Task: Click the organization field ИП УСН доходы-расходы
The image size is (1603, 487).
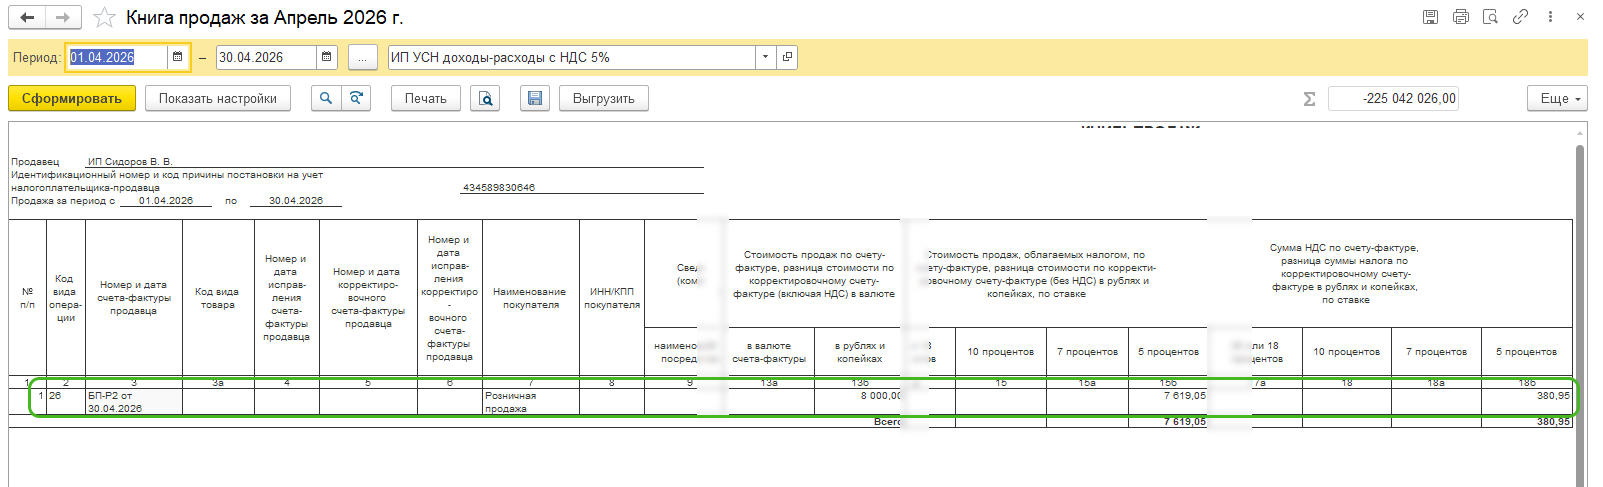Action: pos(571,57)
